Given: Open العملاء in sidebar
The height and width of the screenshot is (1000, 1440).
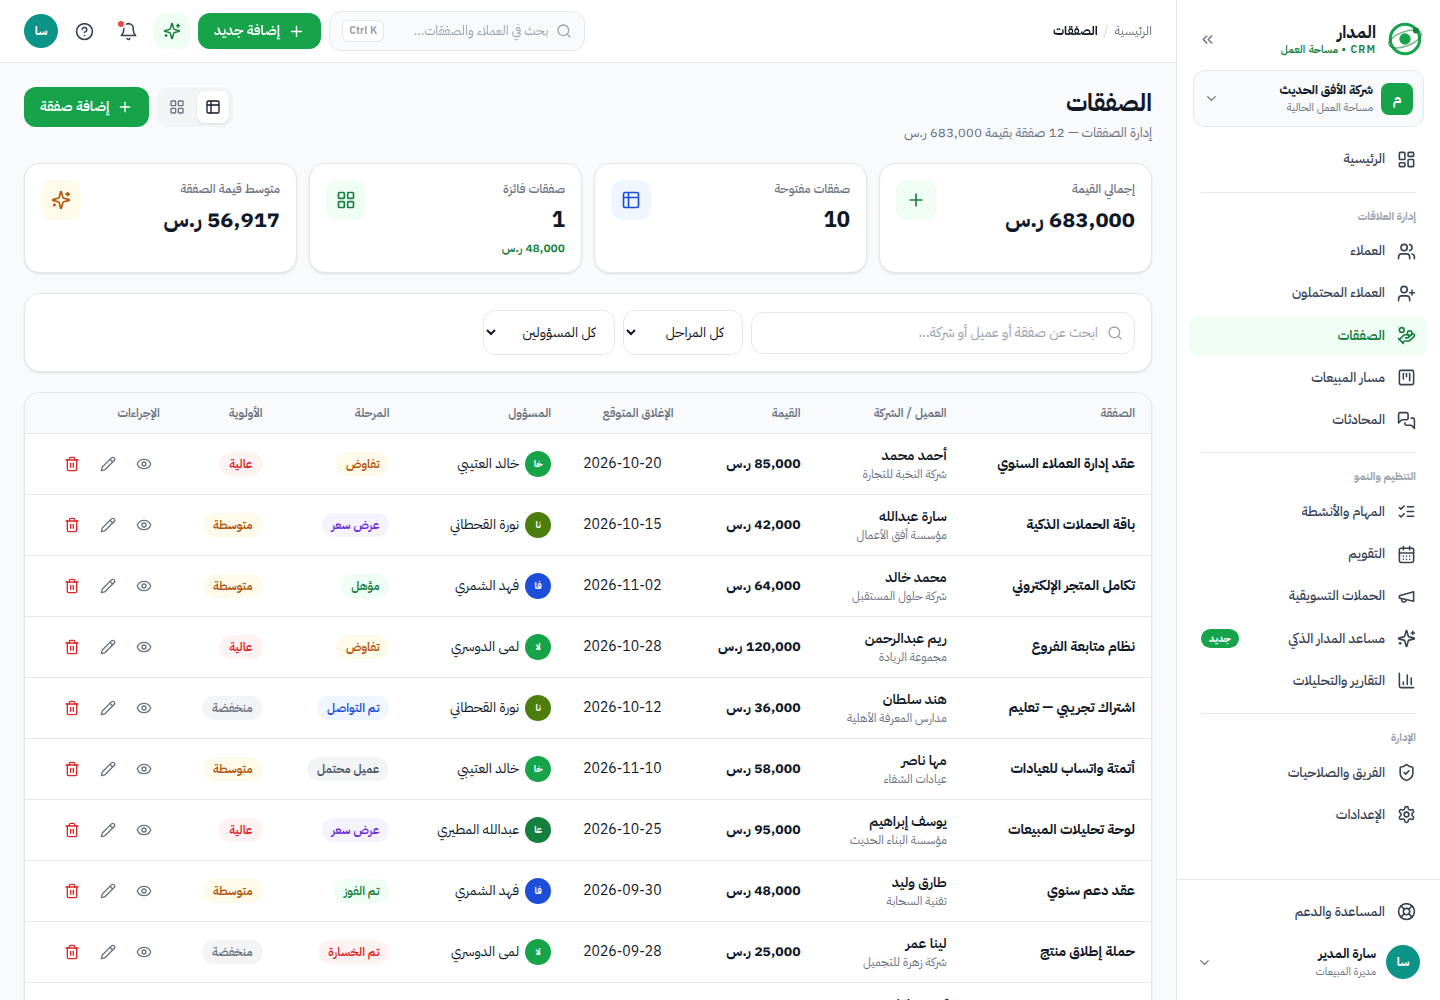Looking at the screenshot, I should coord(1308,251).
